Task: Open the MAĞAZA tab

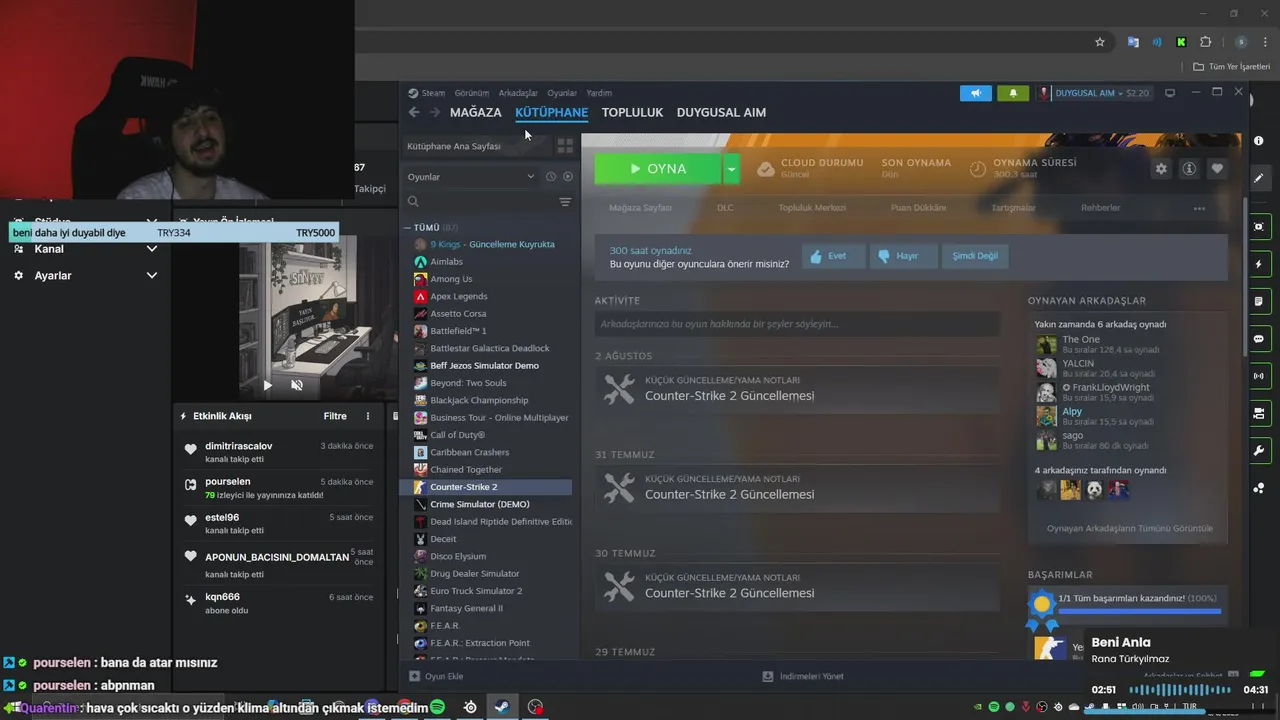Action: click(x=476, y=112)
